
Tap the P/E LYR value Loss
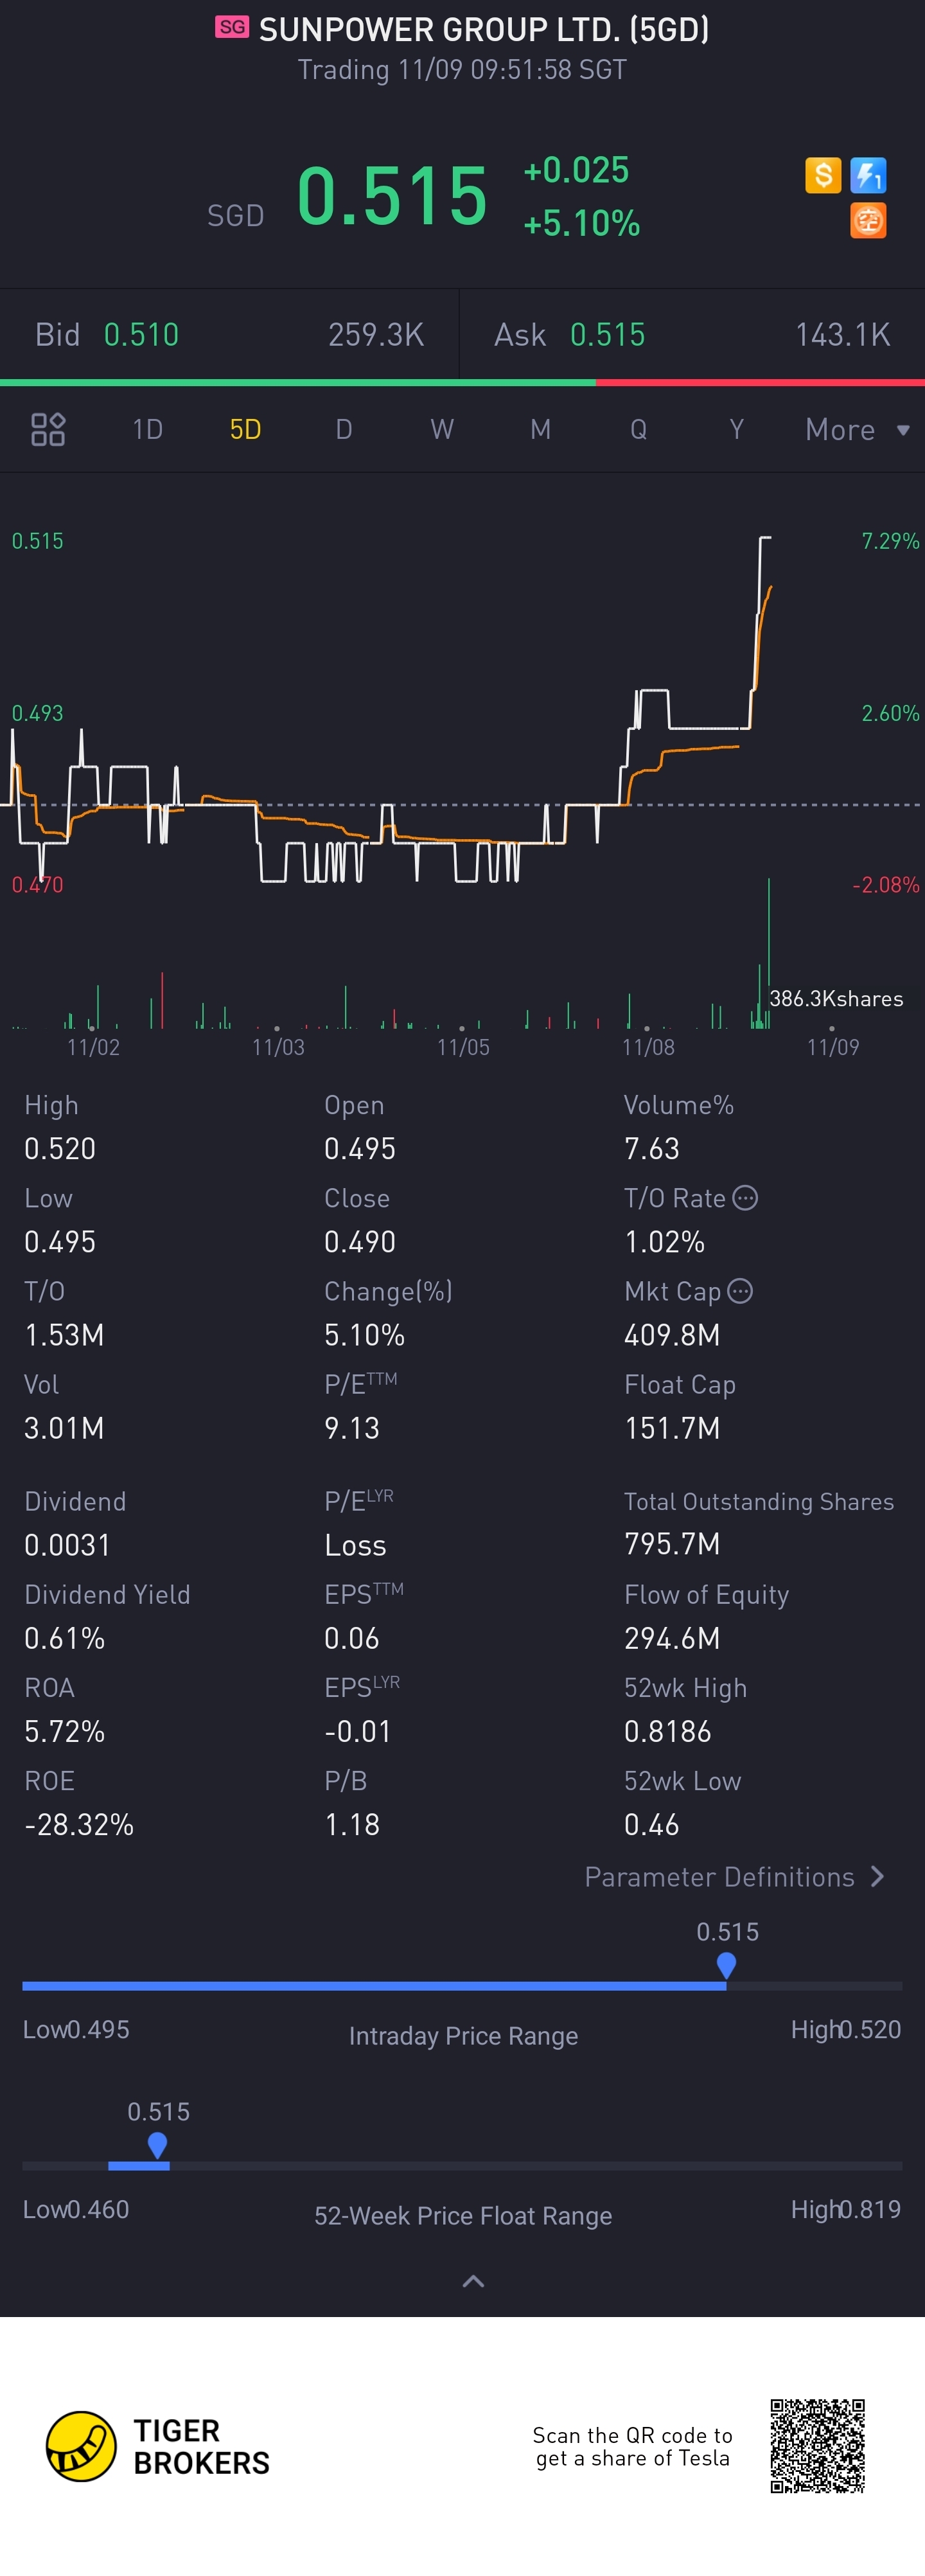(x=355, y=1545)
